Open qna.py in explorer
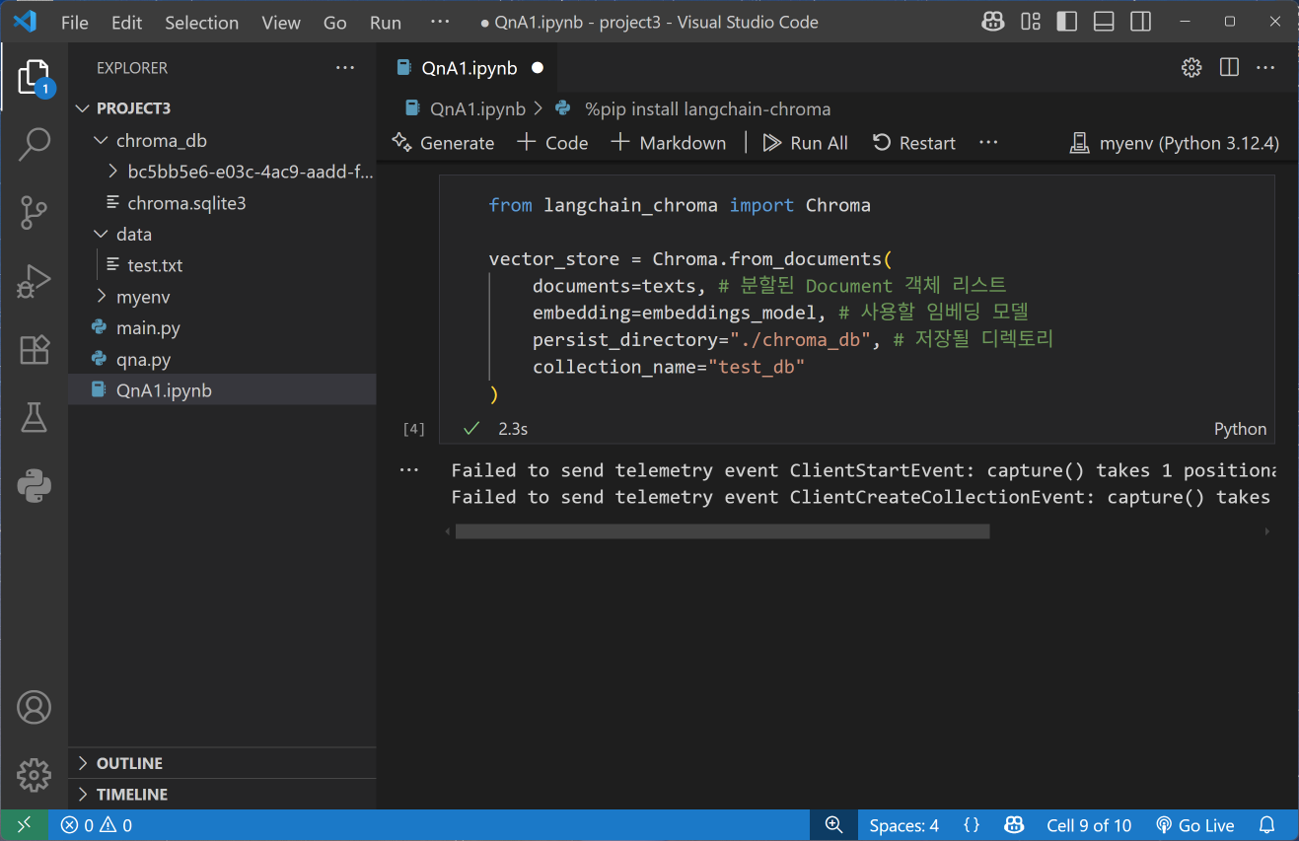The image size is (1299, 841). [222, 359]
